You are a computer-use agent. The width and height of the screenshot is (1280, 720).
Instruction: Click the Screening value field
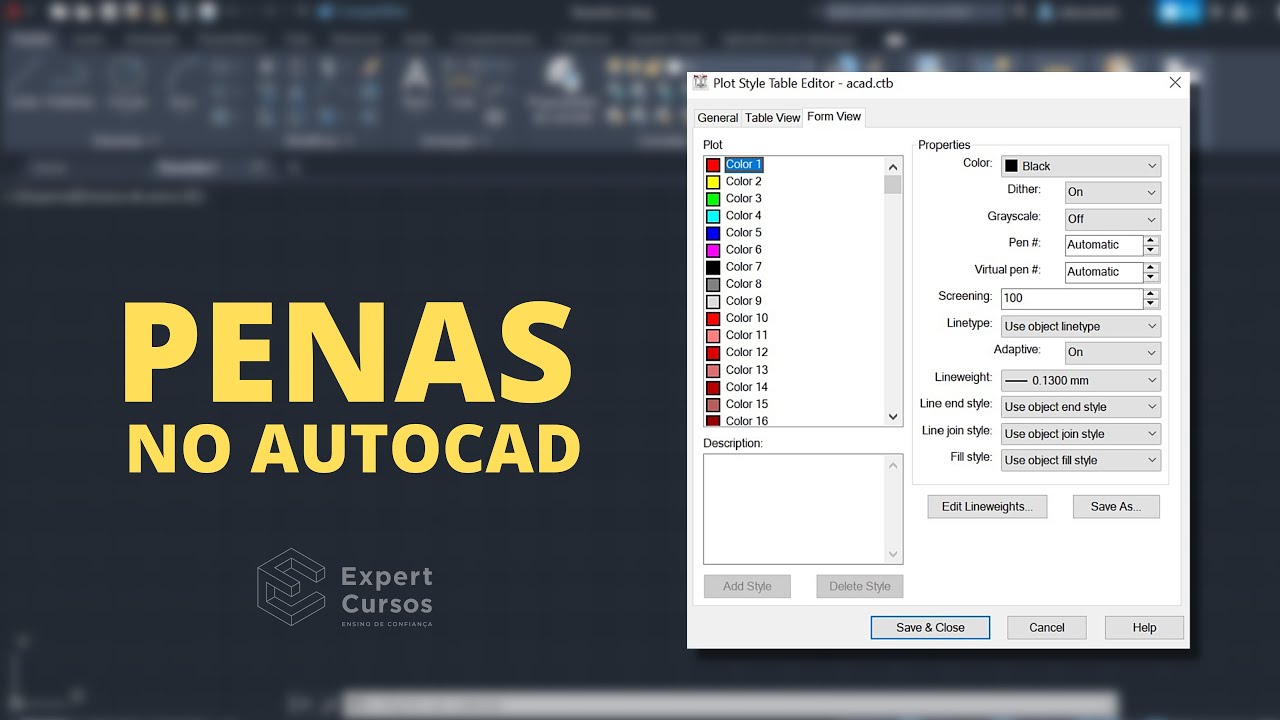coord(1072,298)
